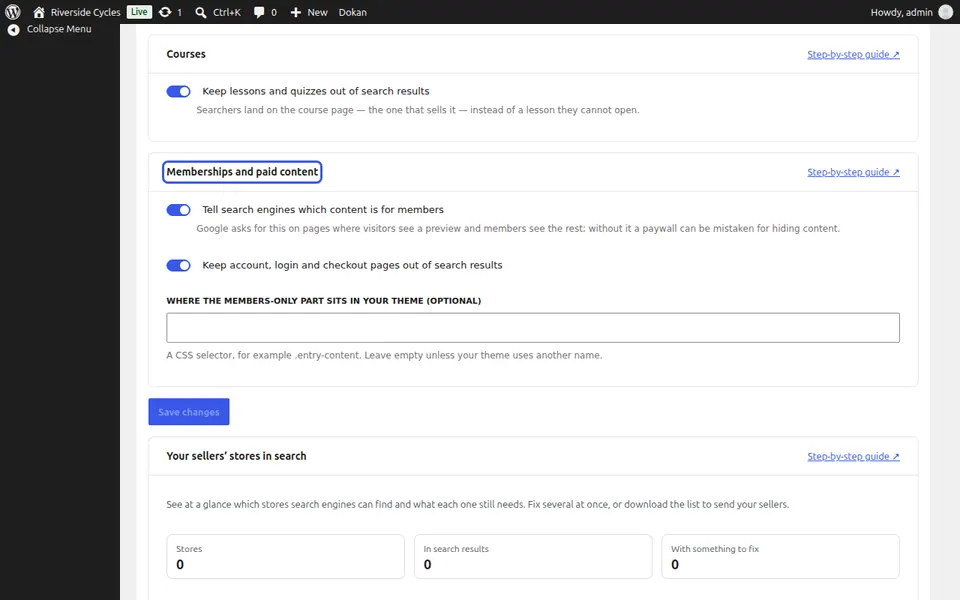
Task: Click the Riverside Cycles site name
Action: (x=86, y=12)
